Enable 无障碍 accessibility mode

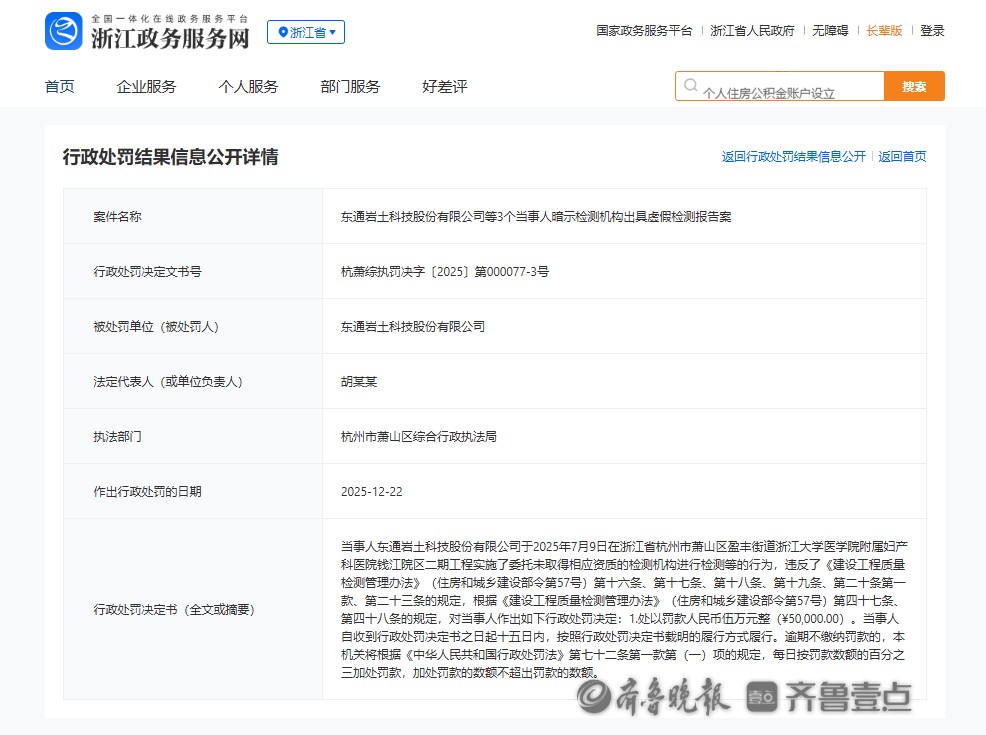[830, 31]
